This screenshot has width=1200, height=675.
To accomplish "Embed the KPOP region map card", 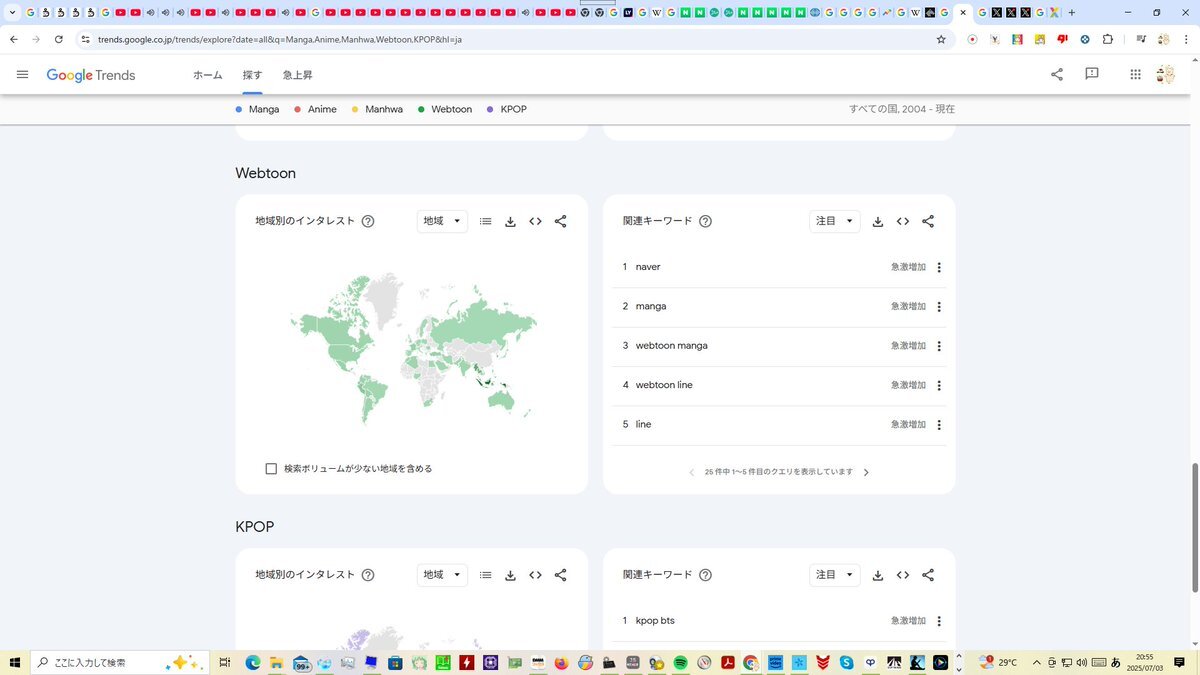I will point(535,575).
